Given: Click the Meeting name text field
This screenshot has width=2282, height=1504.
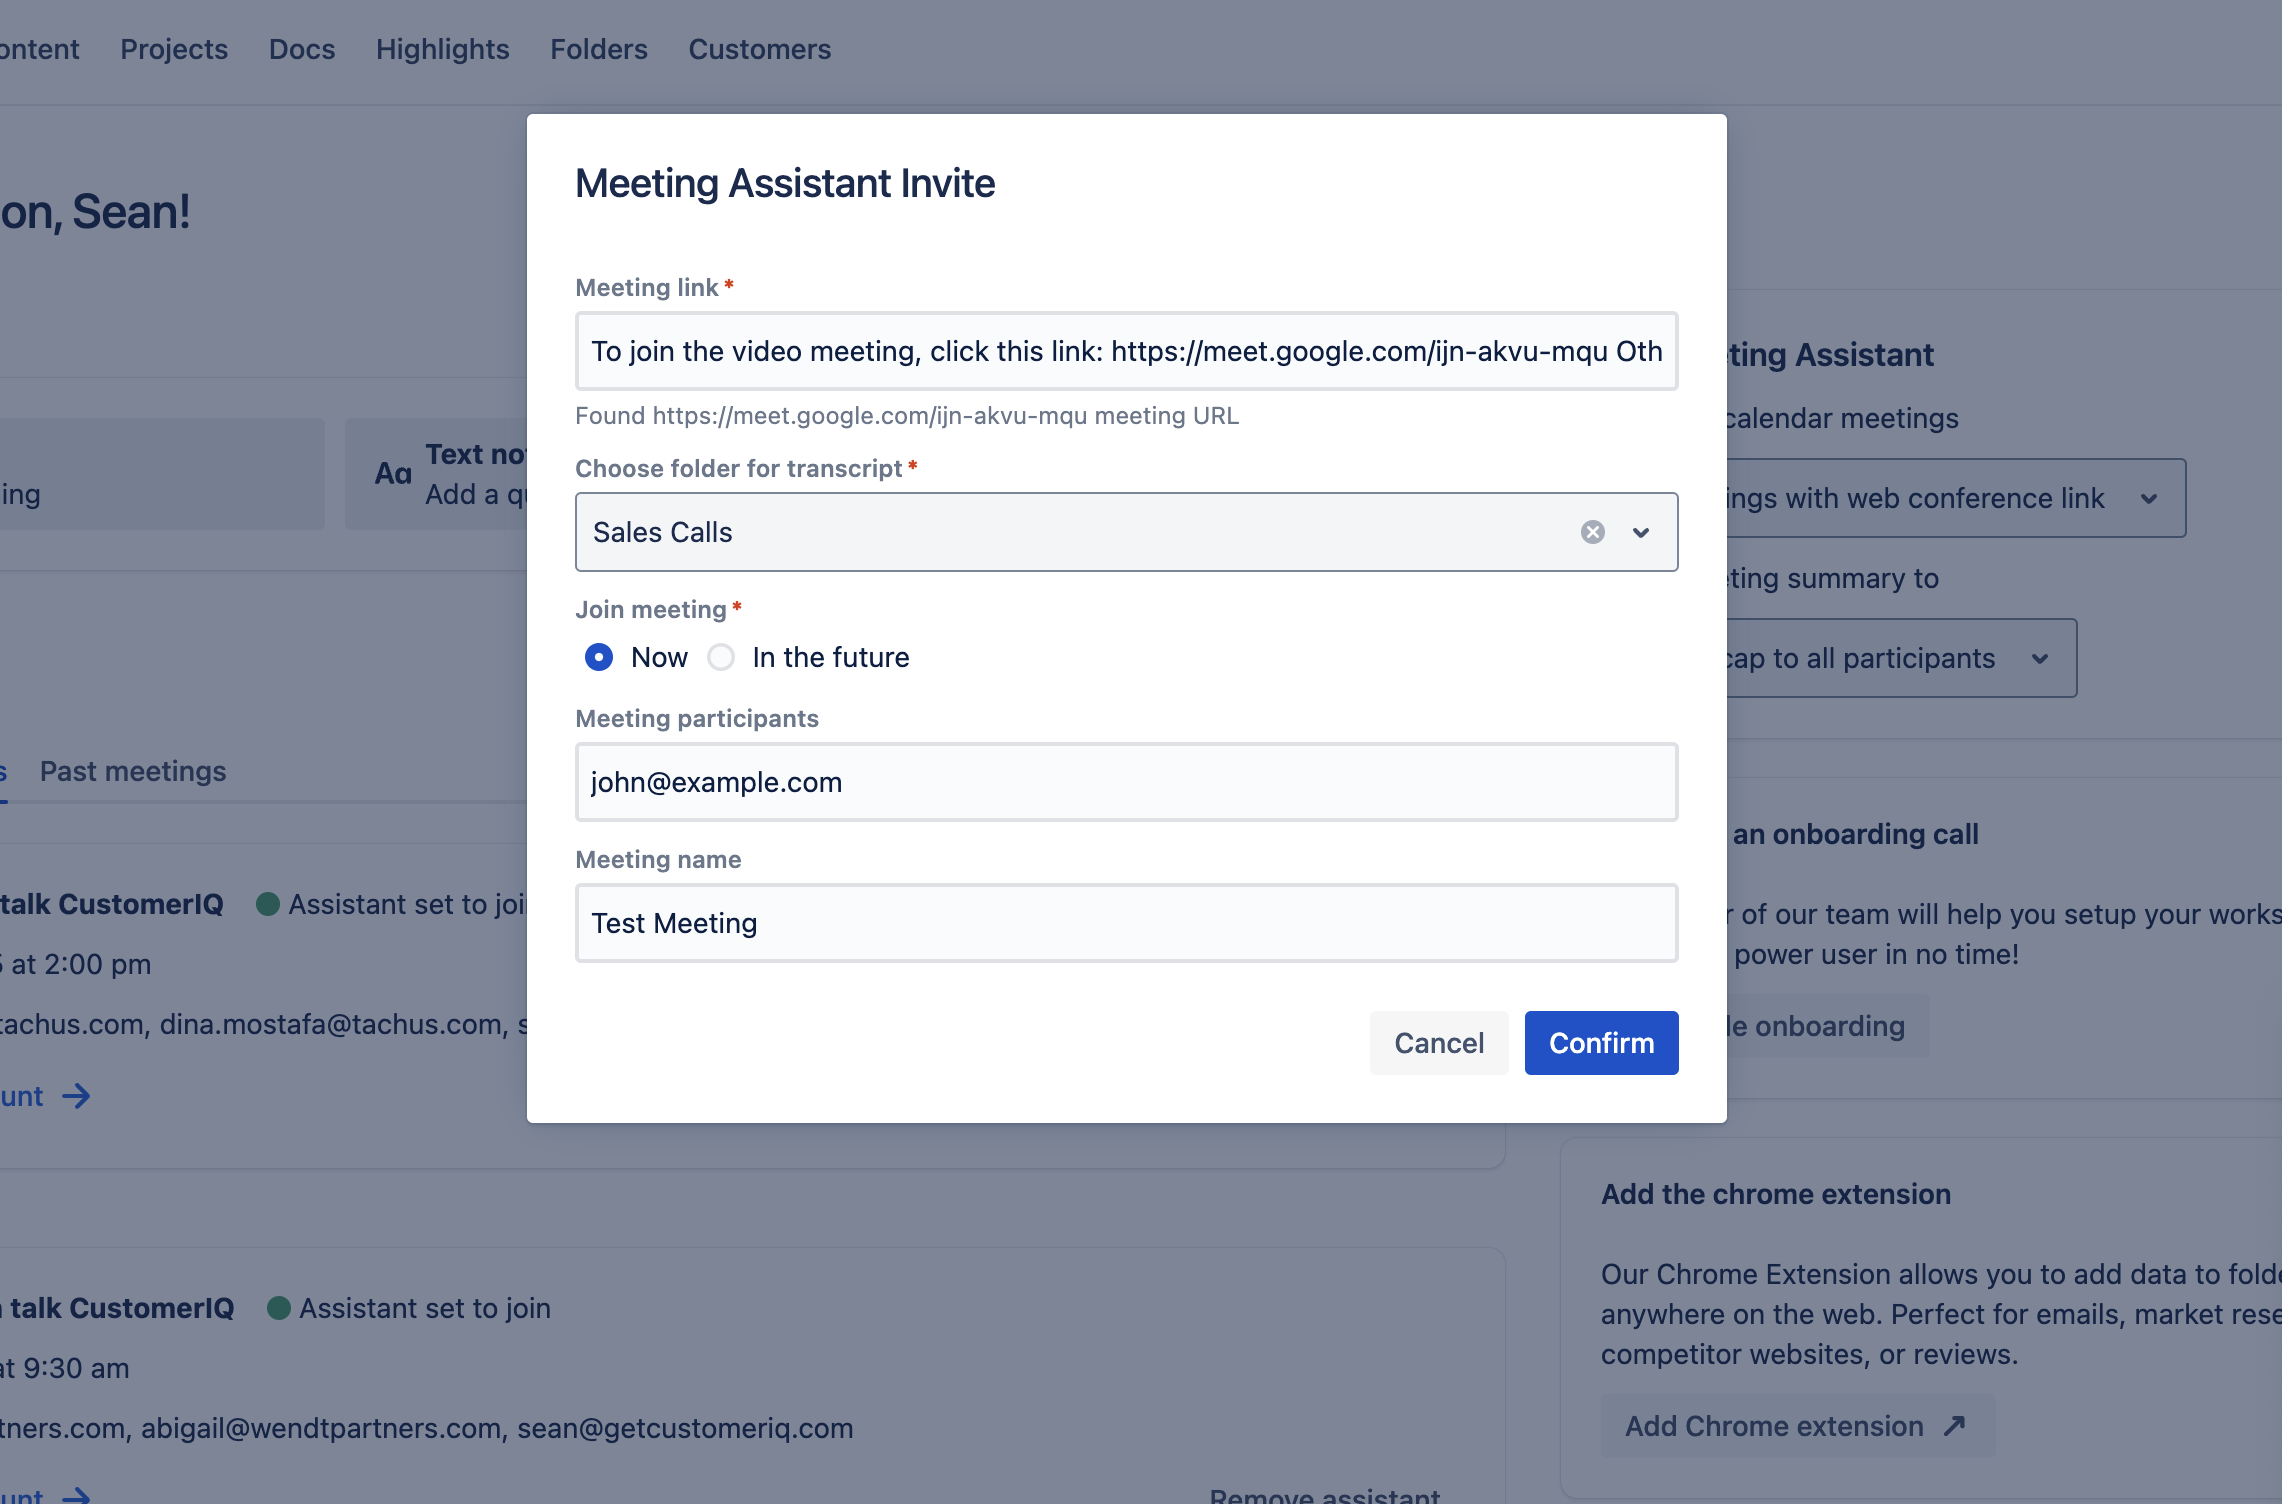Looking at the screenshot, I should click(x=1126, y=923).
